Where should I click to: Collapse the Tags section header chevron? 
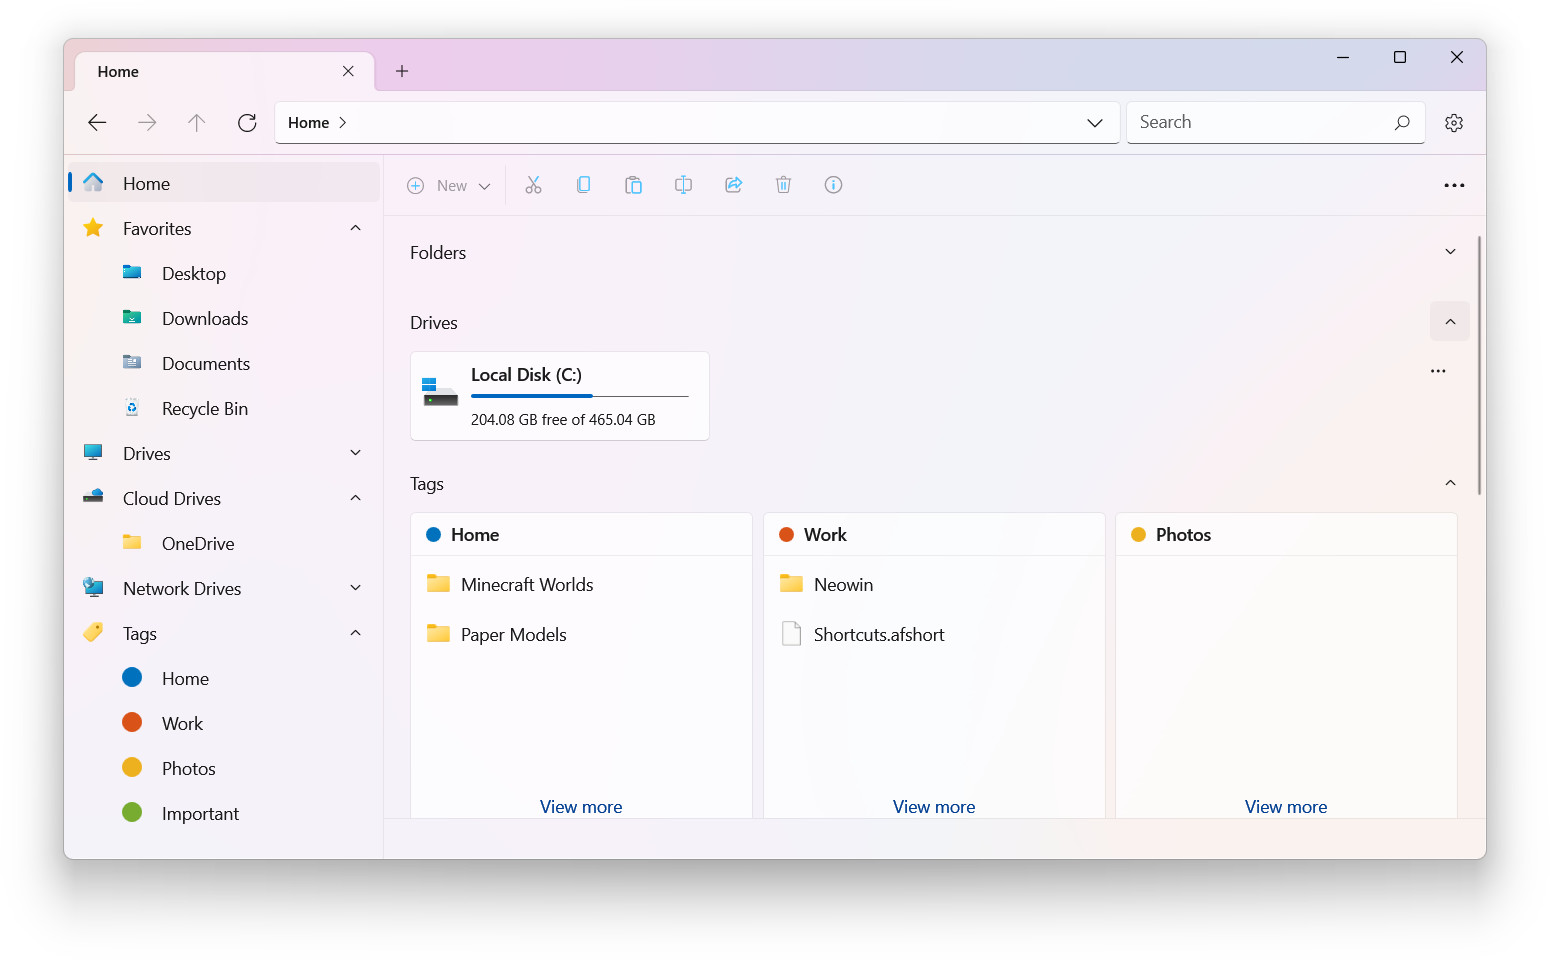click(x=1450, y=483)
